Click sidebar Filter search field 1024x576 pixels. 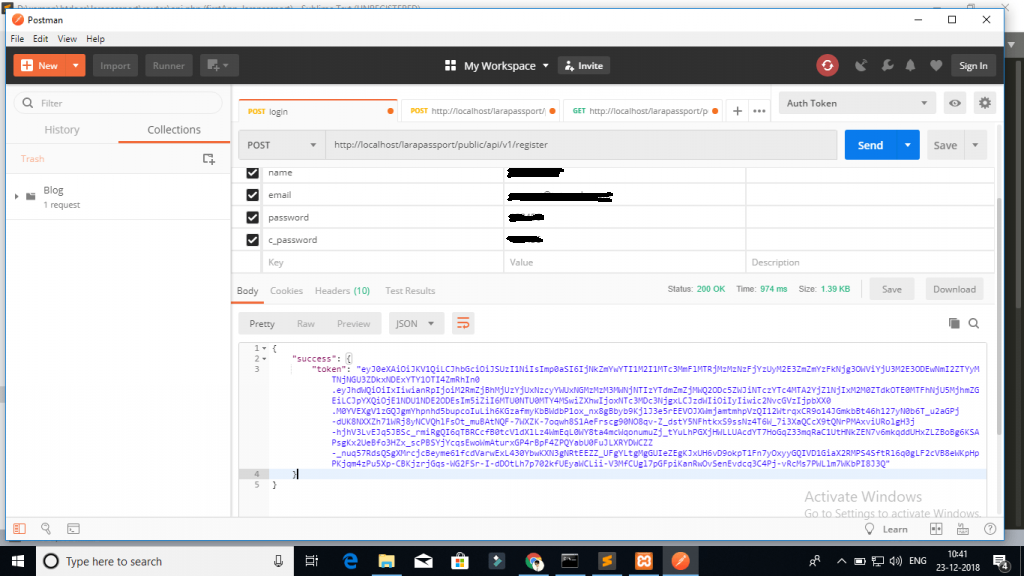(x=118, y=103)
